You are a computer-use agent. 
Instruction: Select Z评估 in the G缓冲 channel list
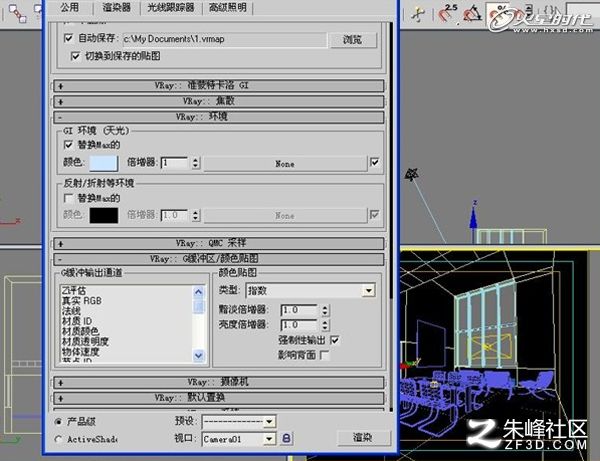(x=74, y=291)
